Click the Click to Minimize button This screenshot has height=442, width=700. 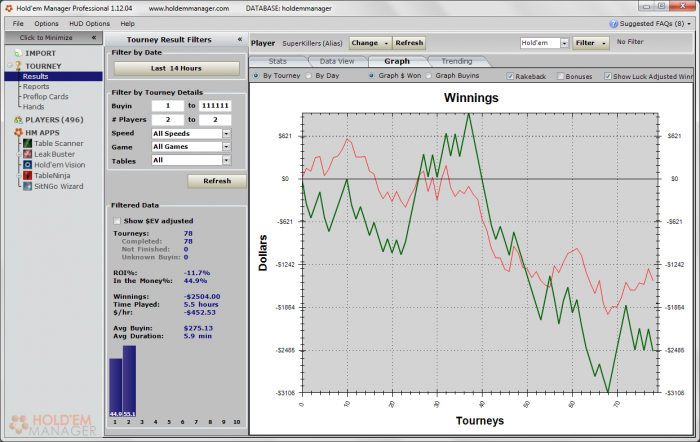[x=54, y=38]
